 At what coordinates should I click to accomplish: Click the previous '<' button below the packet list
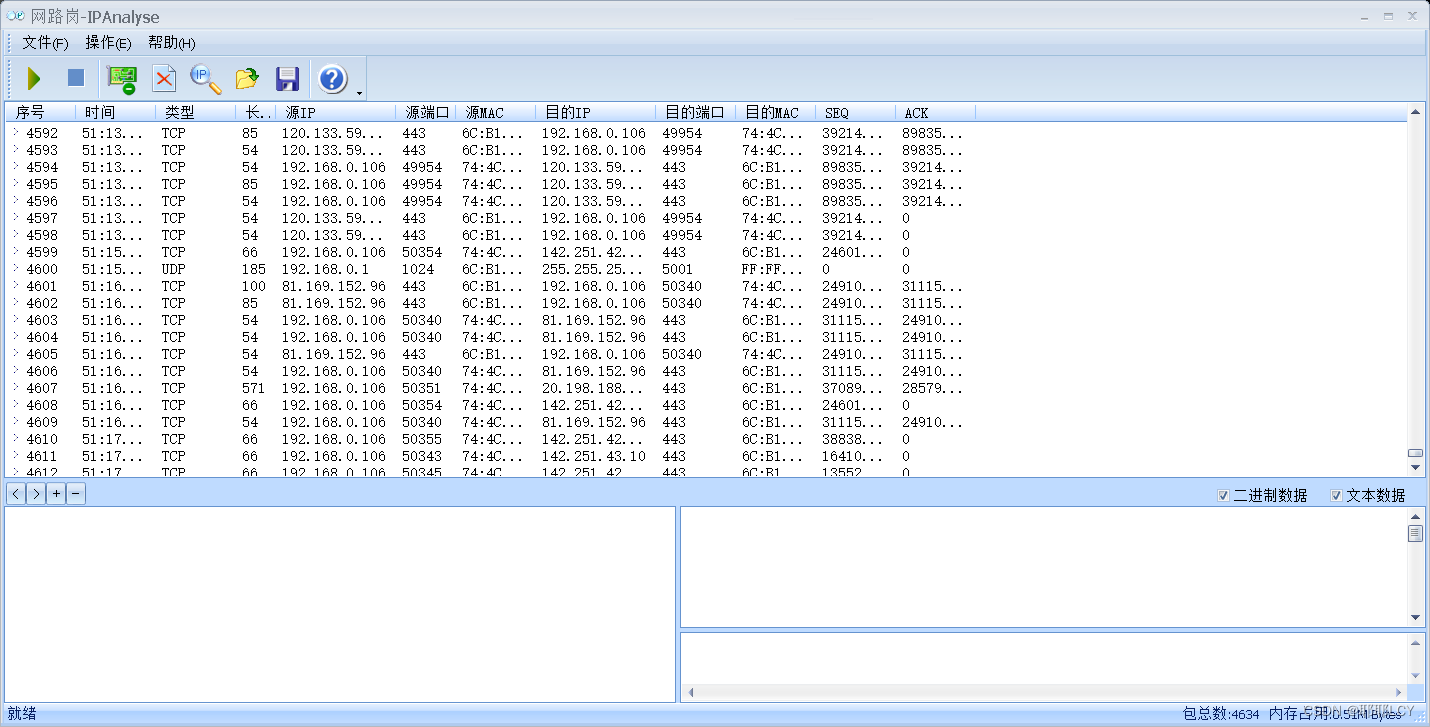click(16, 494)
